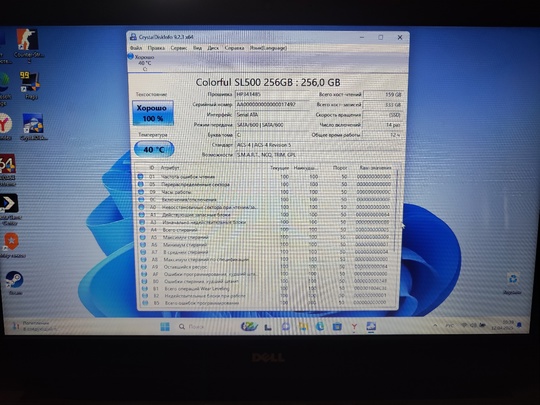Click the status icon of attribute A9 row

click(x=143, y=267)
